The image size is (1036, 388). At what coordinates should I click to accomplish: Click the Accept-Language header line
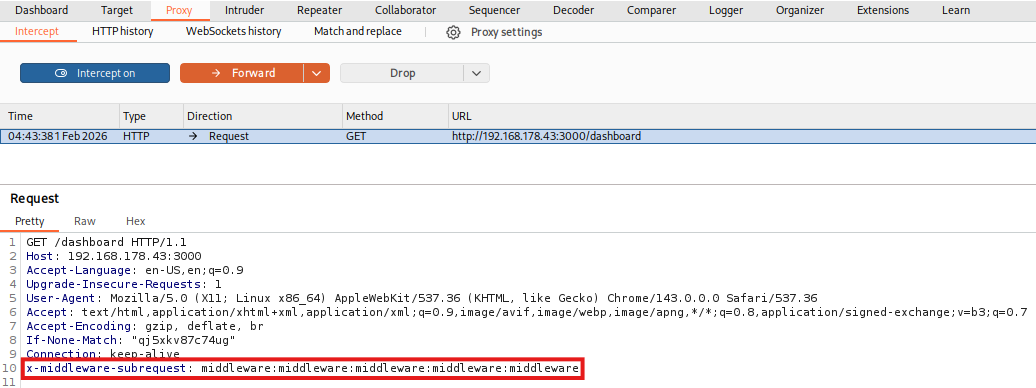tap(135, 270)
